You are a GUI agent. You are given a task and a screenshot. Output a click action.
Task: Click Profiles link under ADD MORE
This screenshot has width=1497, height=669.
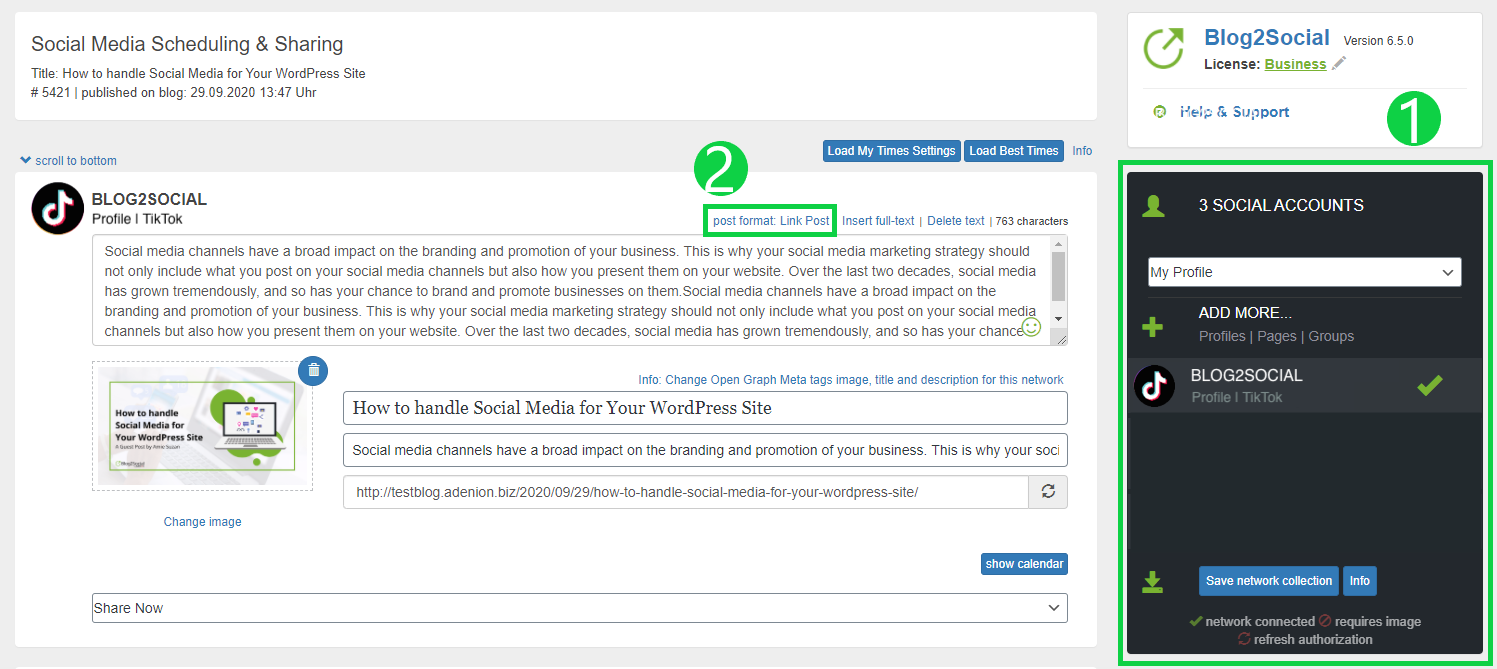(1222, 336)
